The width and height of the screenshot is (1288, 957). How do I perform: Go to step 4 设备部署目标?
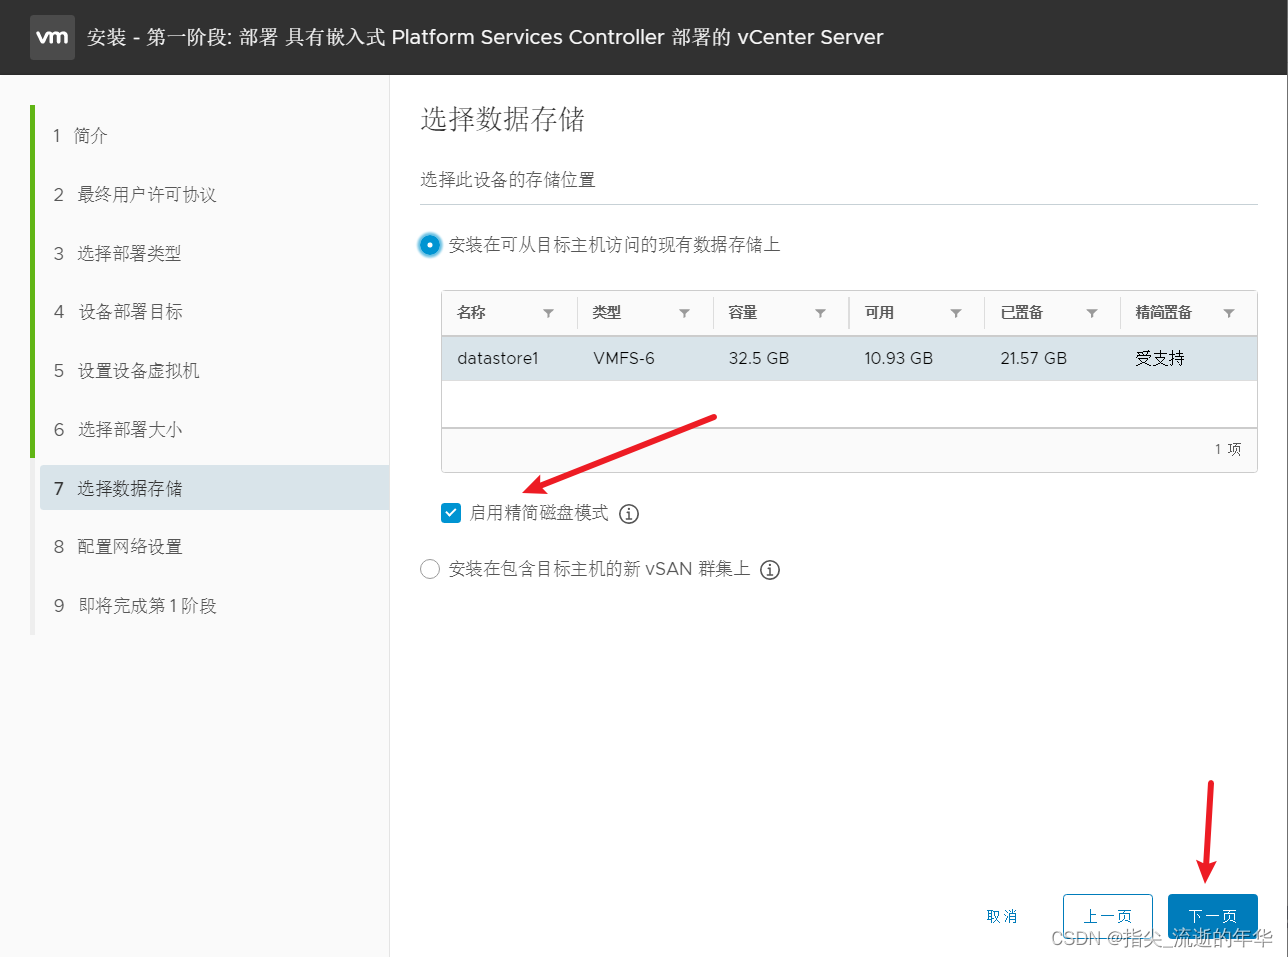(x=118, y=312)
